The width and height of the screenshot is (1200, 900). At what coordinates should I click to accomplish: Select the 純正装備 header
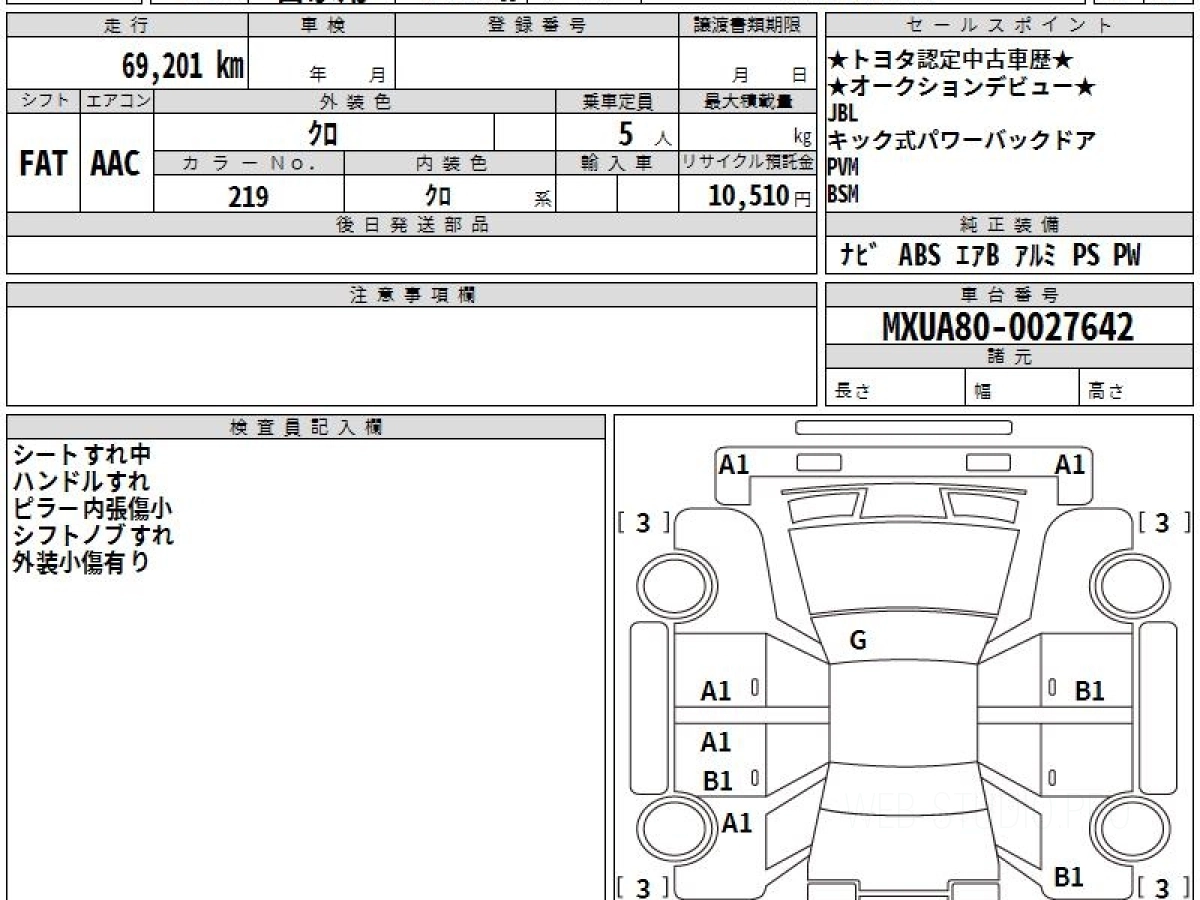click(1009, 225)
